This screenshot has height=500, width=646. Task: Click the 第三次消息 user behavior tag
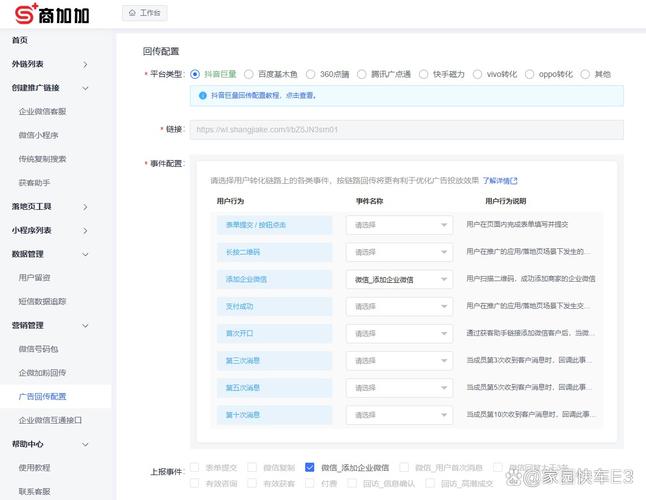274,361
